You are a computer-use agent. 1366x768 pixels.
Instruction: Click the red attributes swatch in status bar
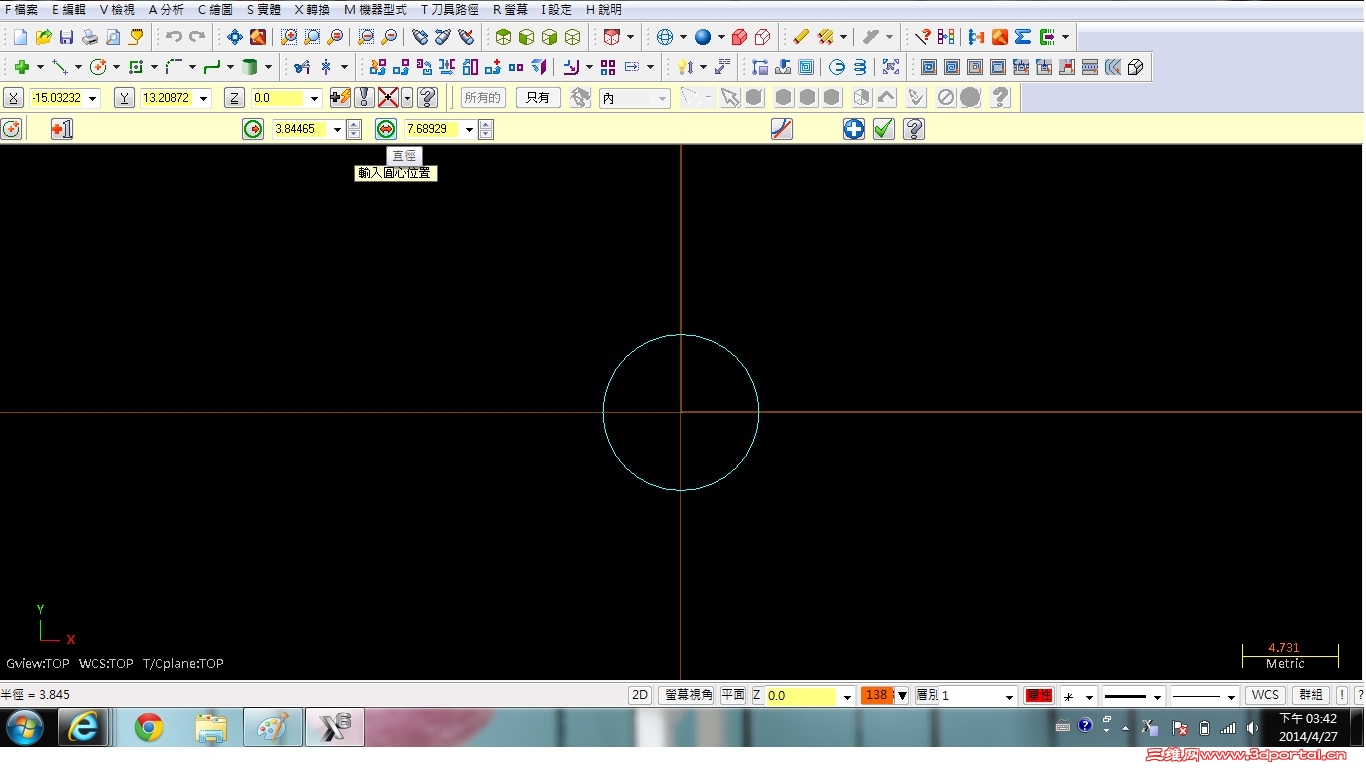click(x=1039, y=695)
